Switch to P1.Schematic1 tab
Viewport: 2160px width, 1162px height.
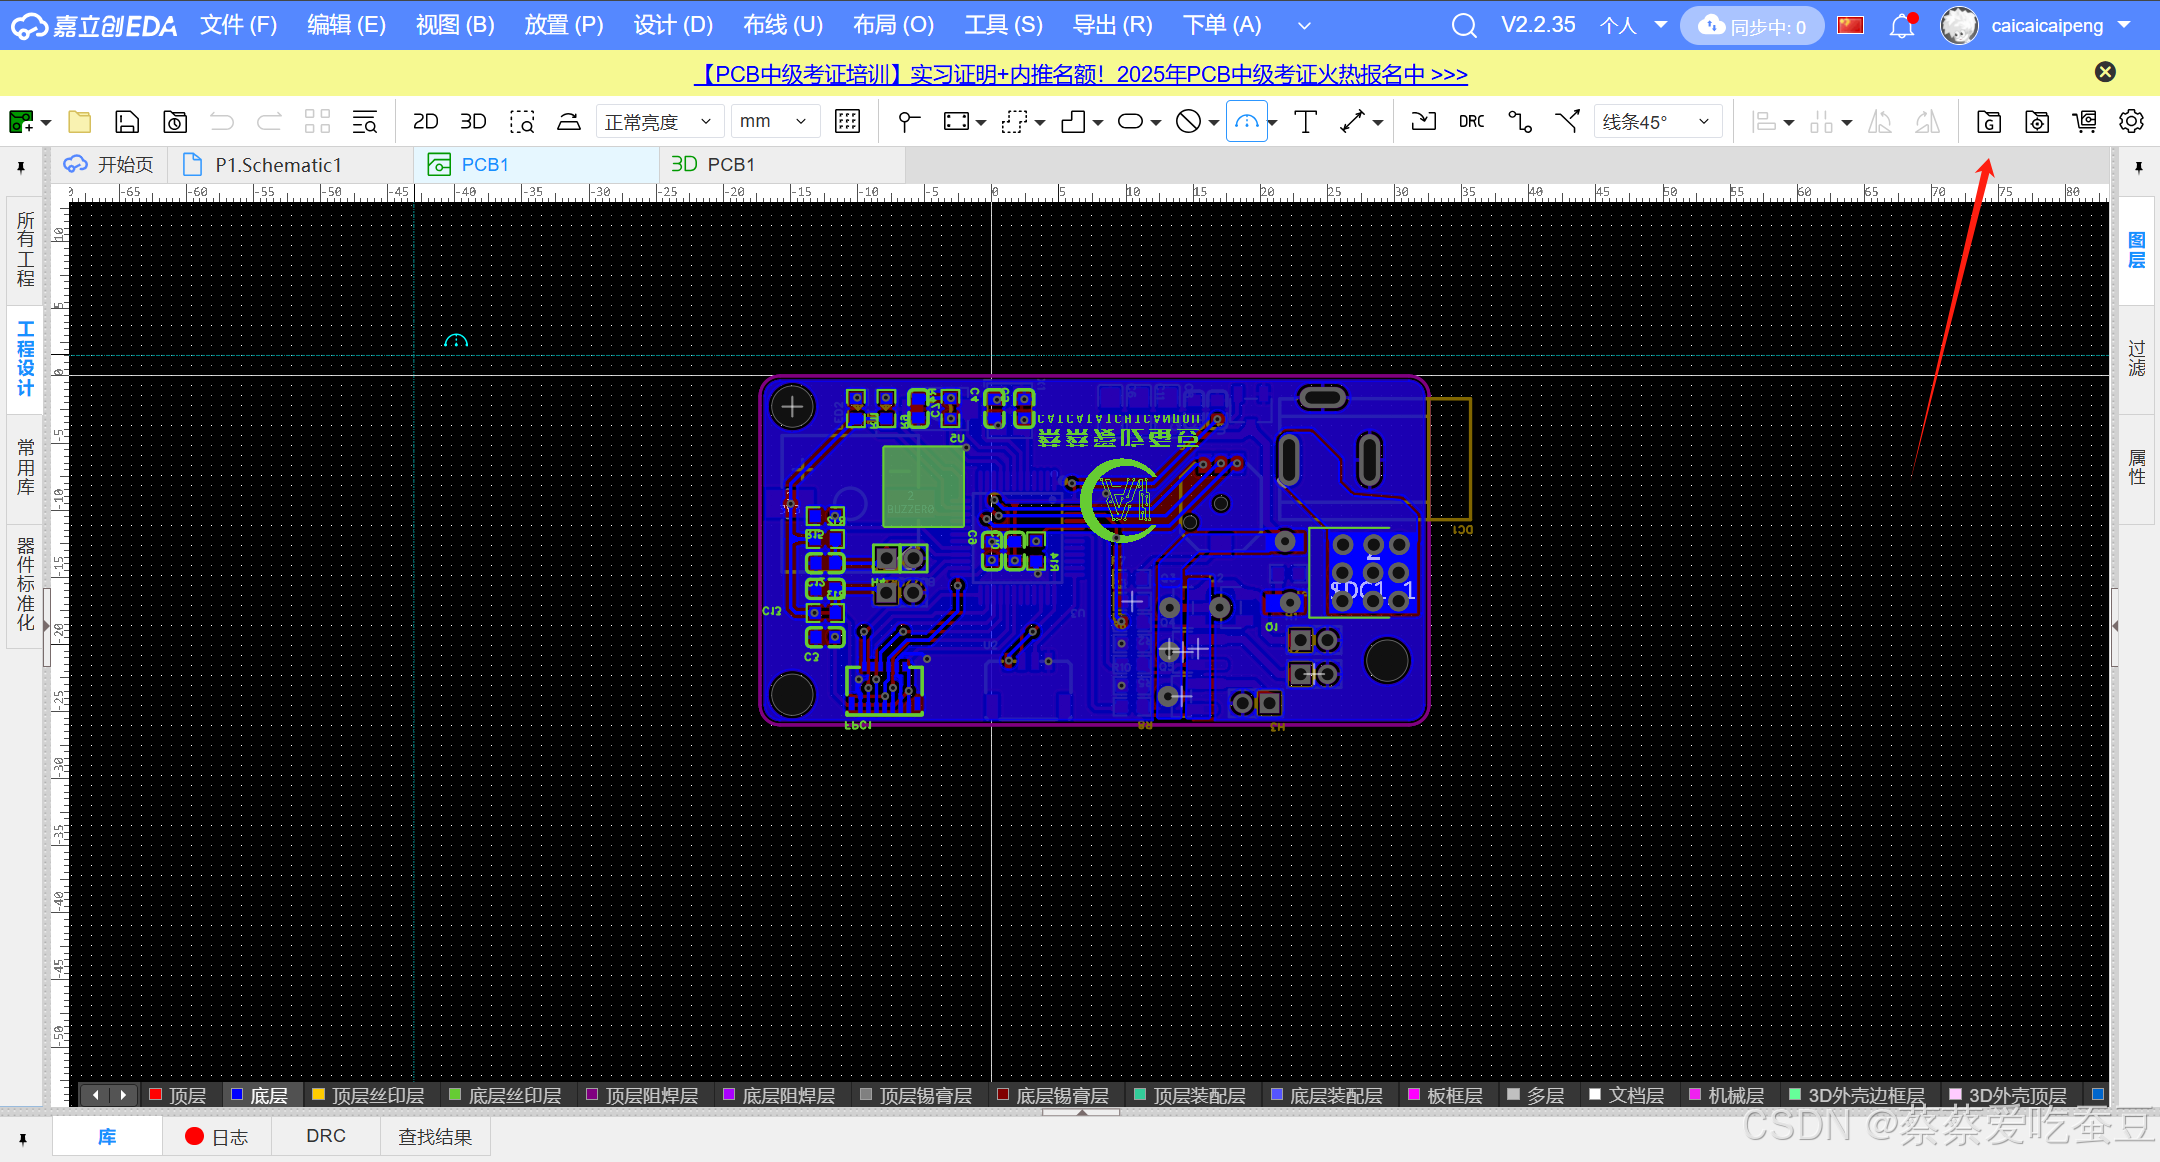tap(278, 165)
